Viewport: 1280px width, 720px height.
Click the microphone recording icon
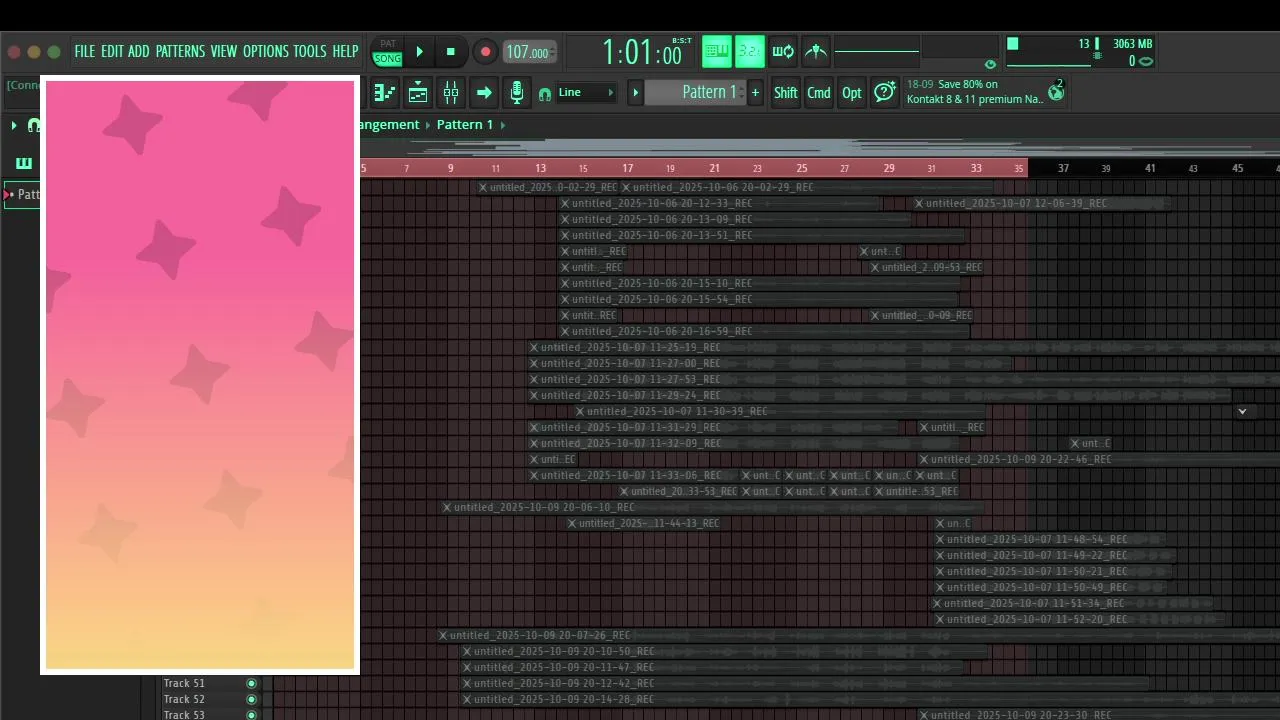(516, 93)
